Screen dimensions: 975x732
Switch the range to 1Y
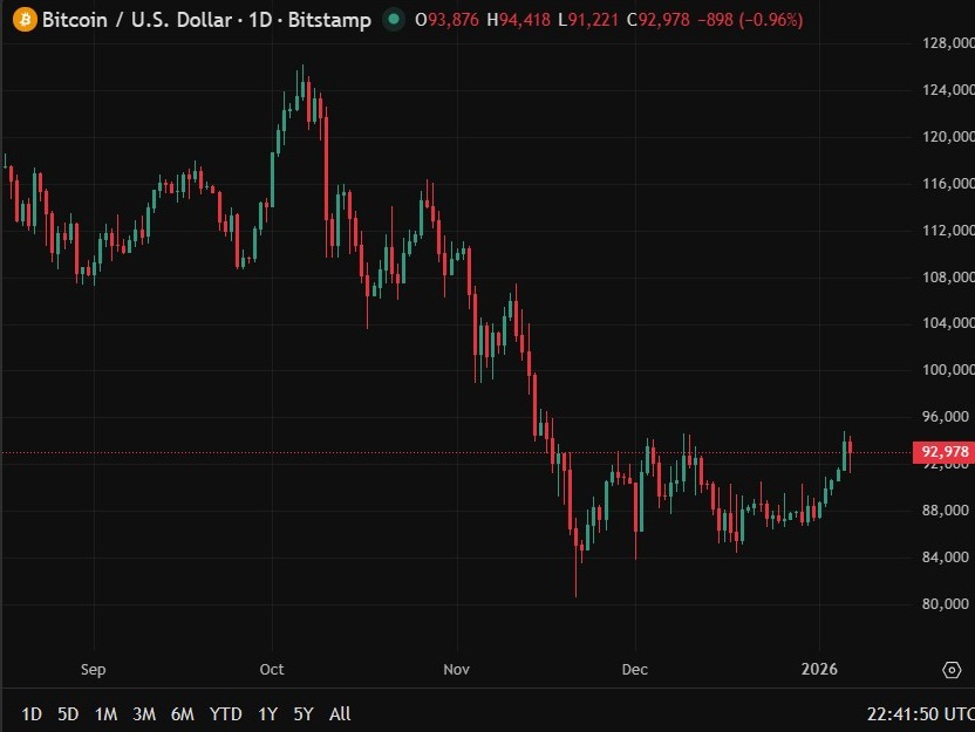click(x=267, y=714)
